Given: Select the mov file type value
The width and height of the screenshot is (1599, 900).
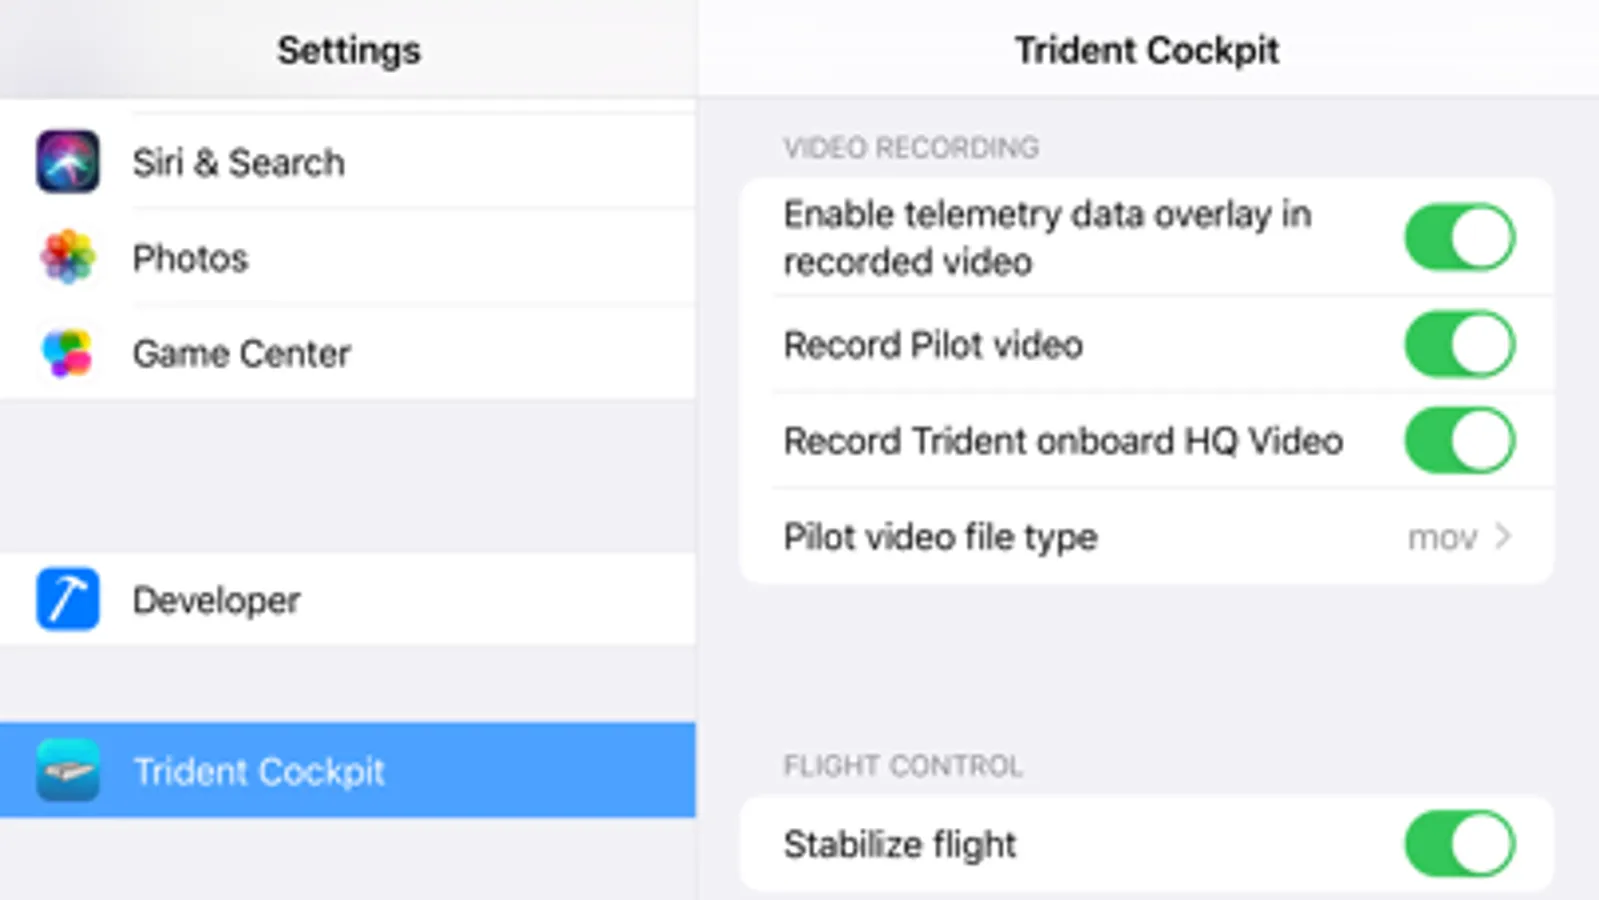Looking at the screenshot, I should tap(1441, 538).
